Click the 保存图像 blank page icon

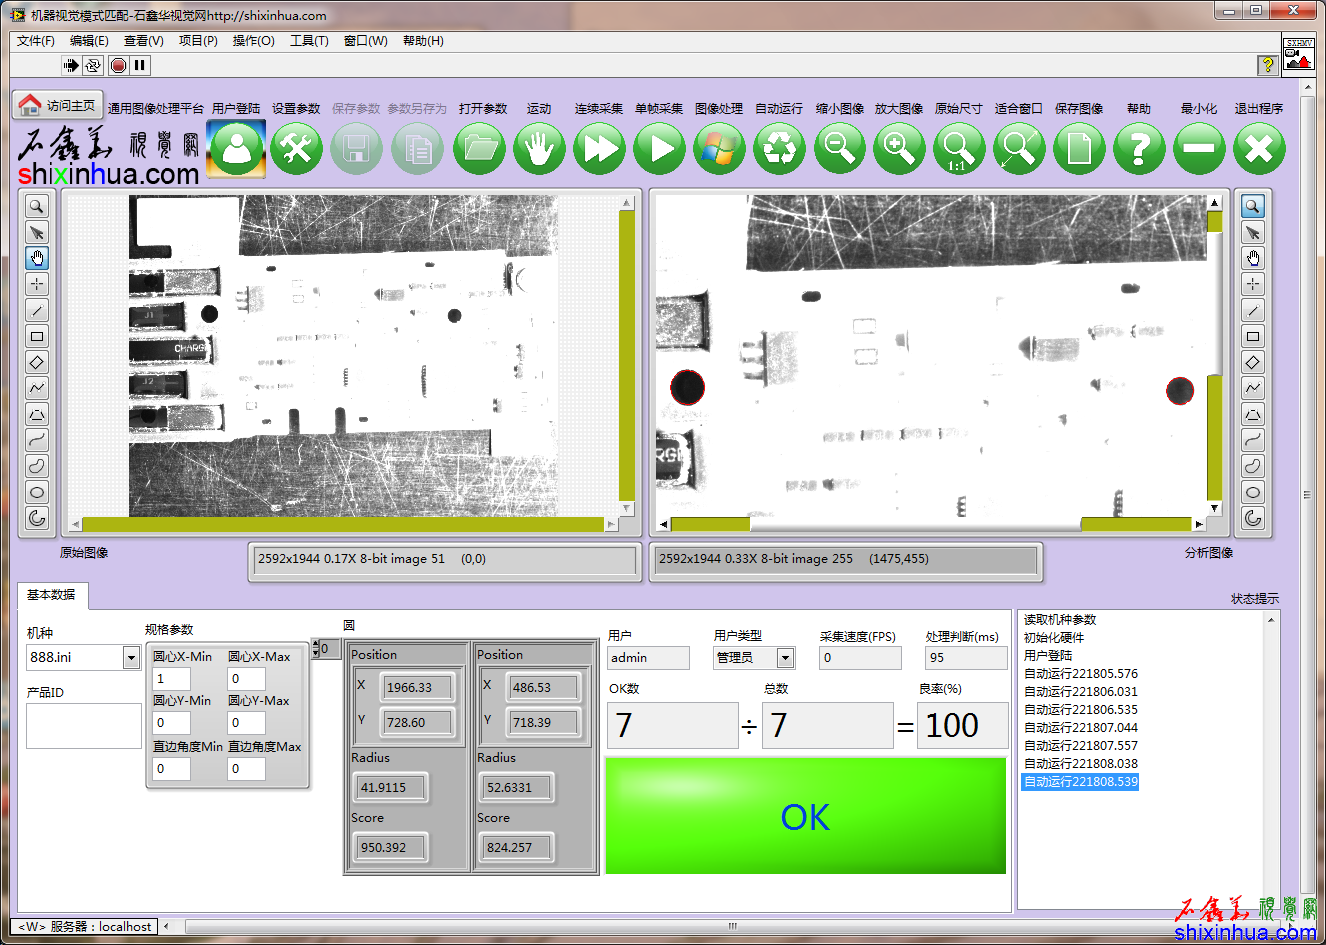[1079, 149]
